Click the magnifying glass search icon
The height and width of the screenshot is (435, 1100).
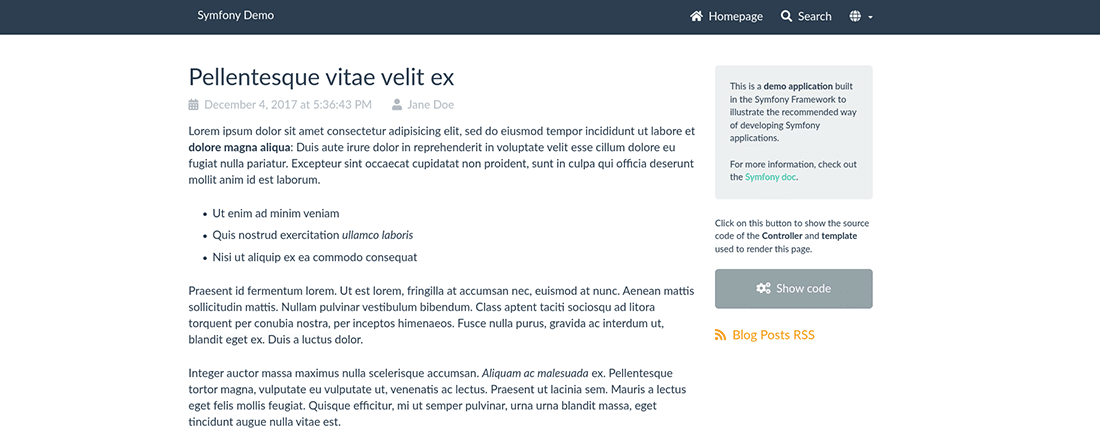pos(787,16)
